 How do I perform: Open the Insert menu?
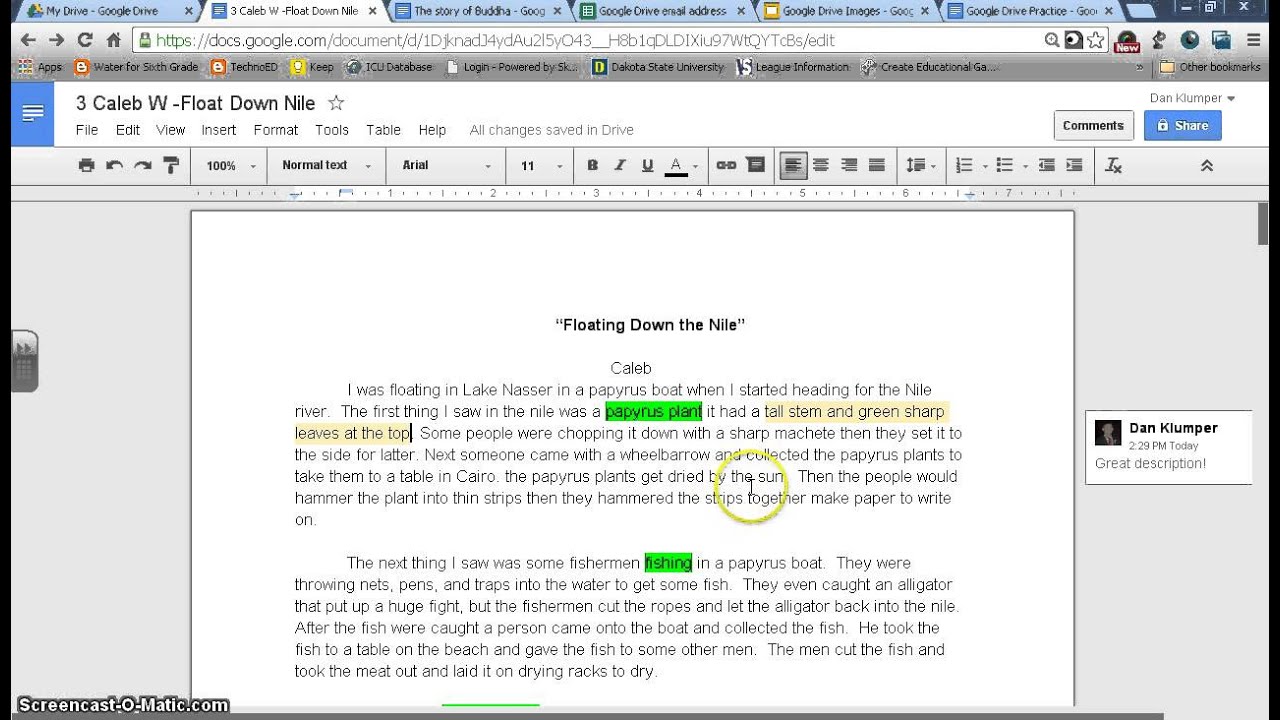tap(219, 130)
